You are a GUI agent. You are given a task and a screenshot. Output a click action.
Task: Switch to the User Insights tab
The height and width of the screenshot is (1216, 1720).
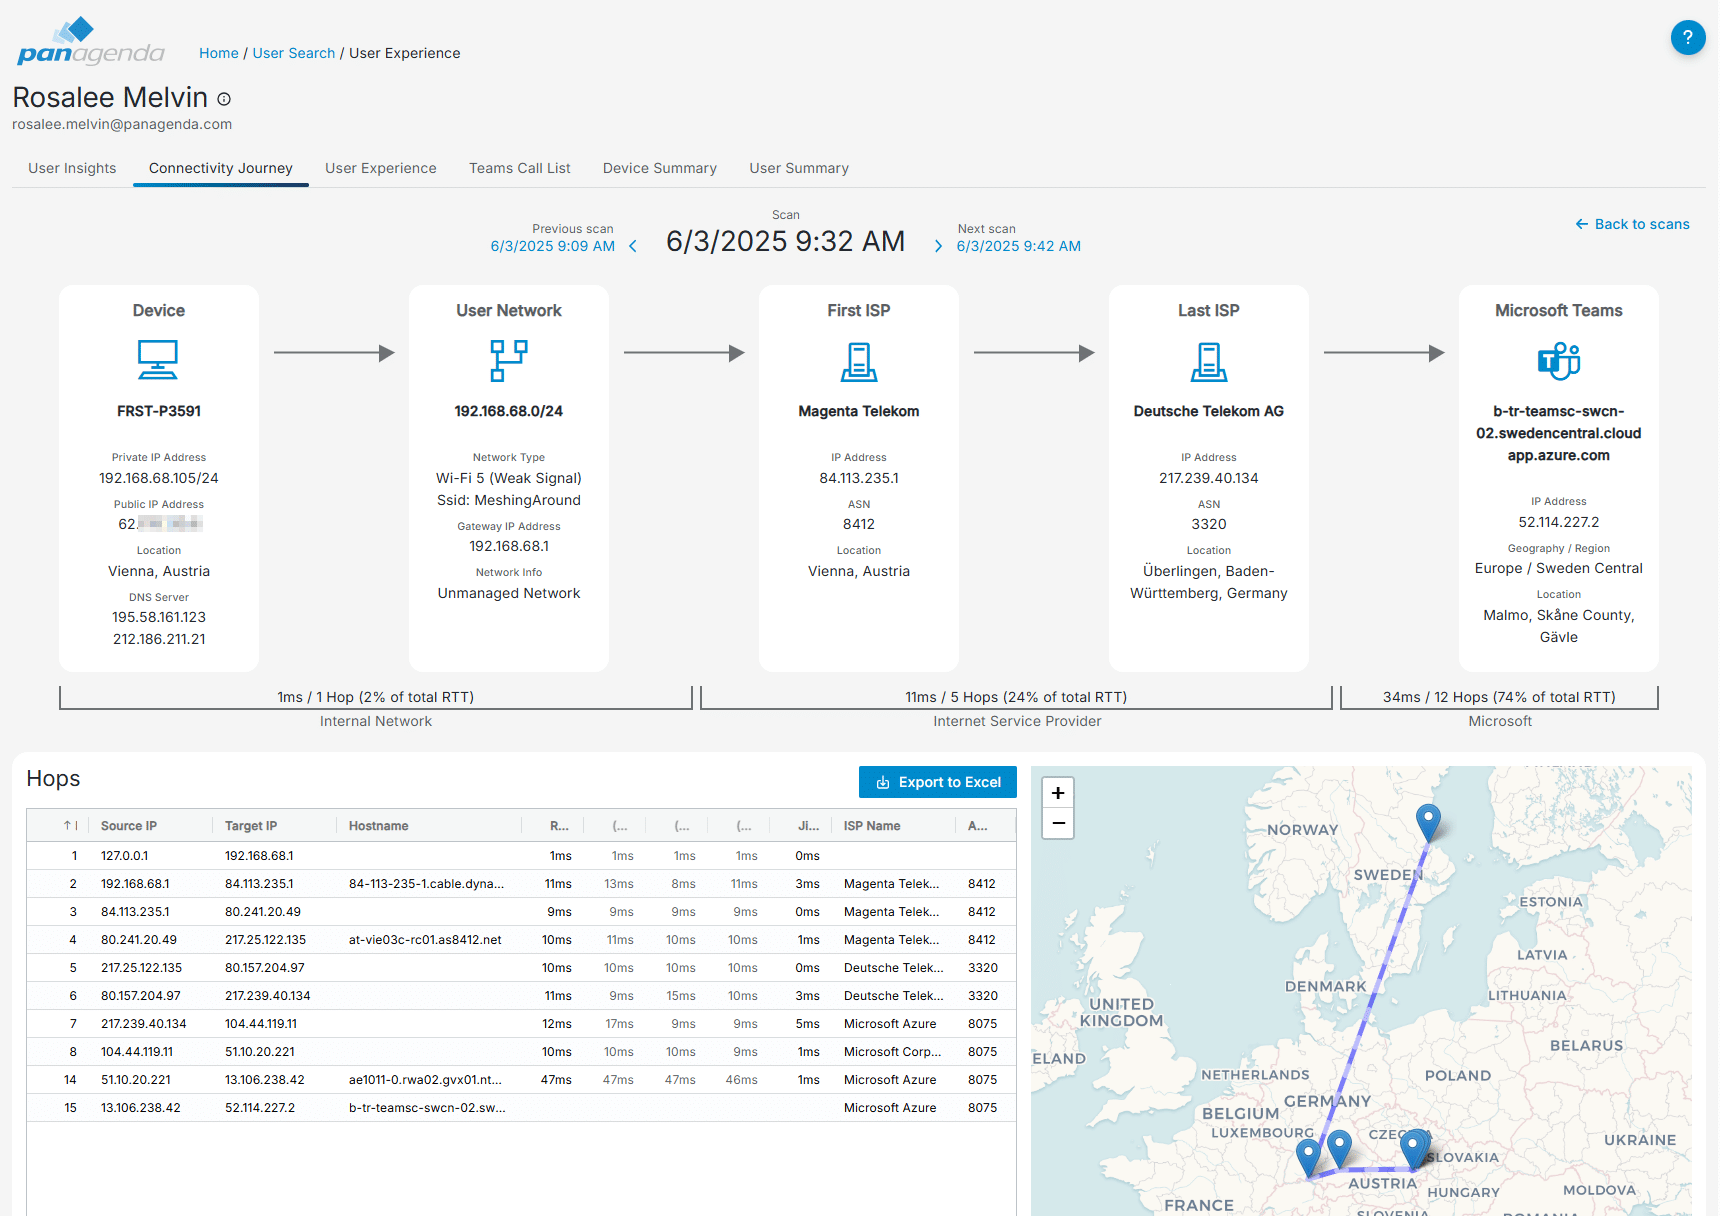[72, 168]
